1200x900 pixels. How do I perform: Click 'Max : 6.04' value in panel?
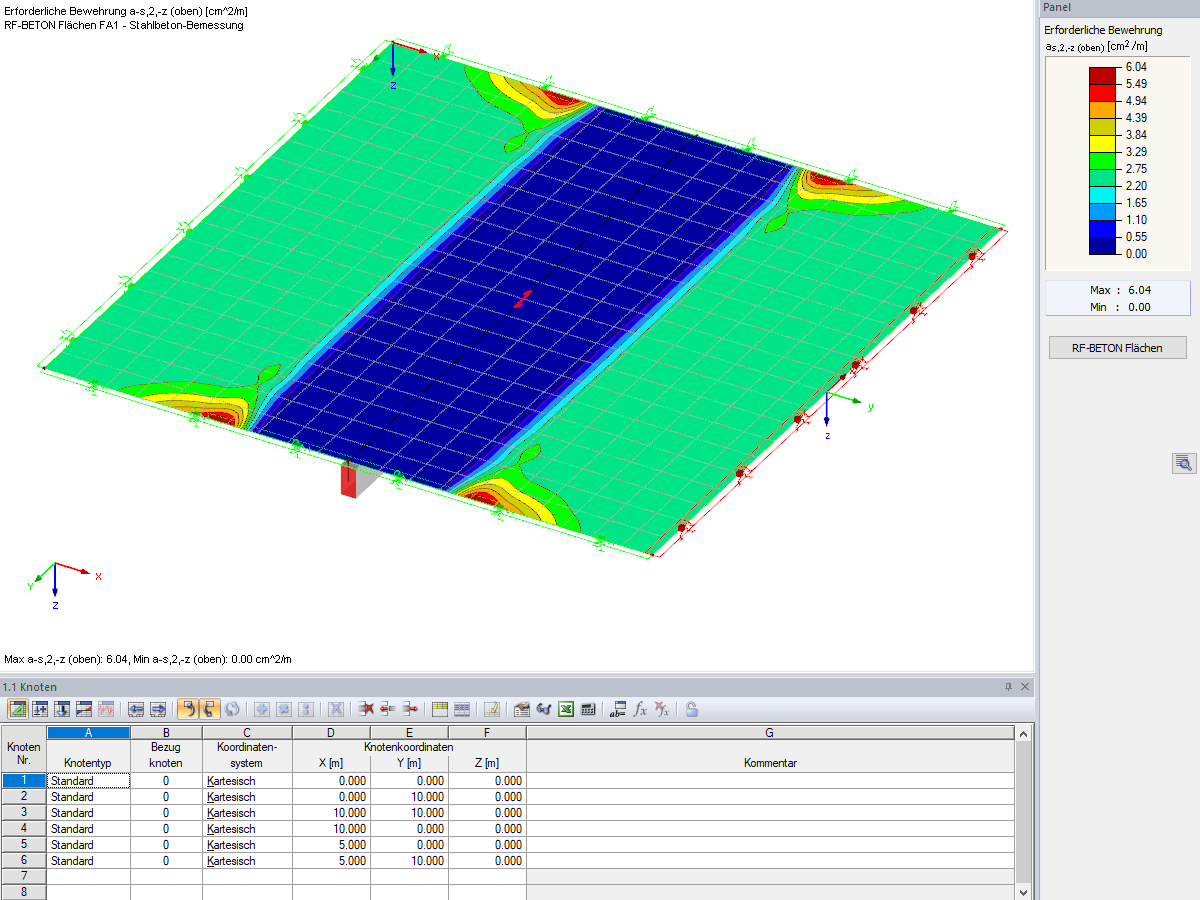click(1120, 290)
